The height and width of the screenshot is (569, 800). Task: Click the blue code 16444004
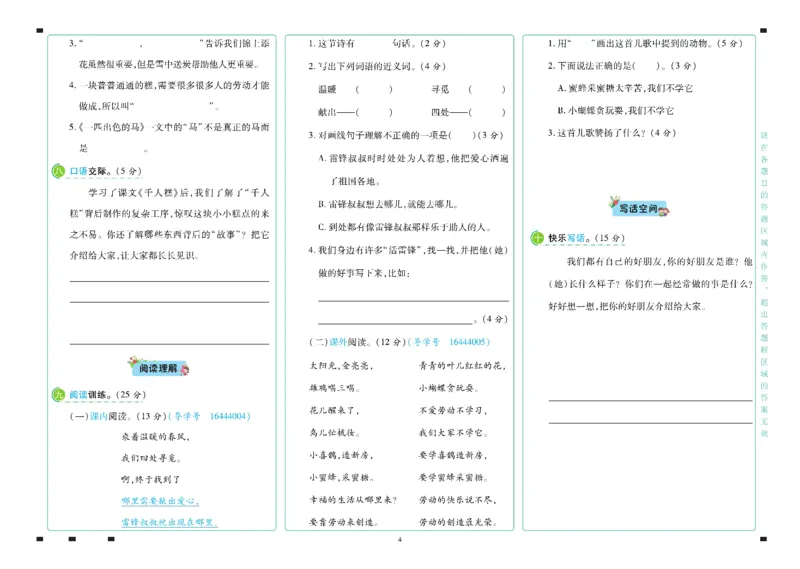(230, 416)
